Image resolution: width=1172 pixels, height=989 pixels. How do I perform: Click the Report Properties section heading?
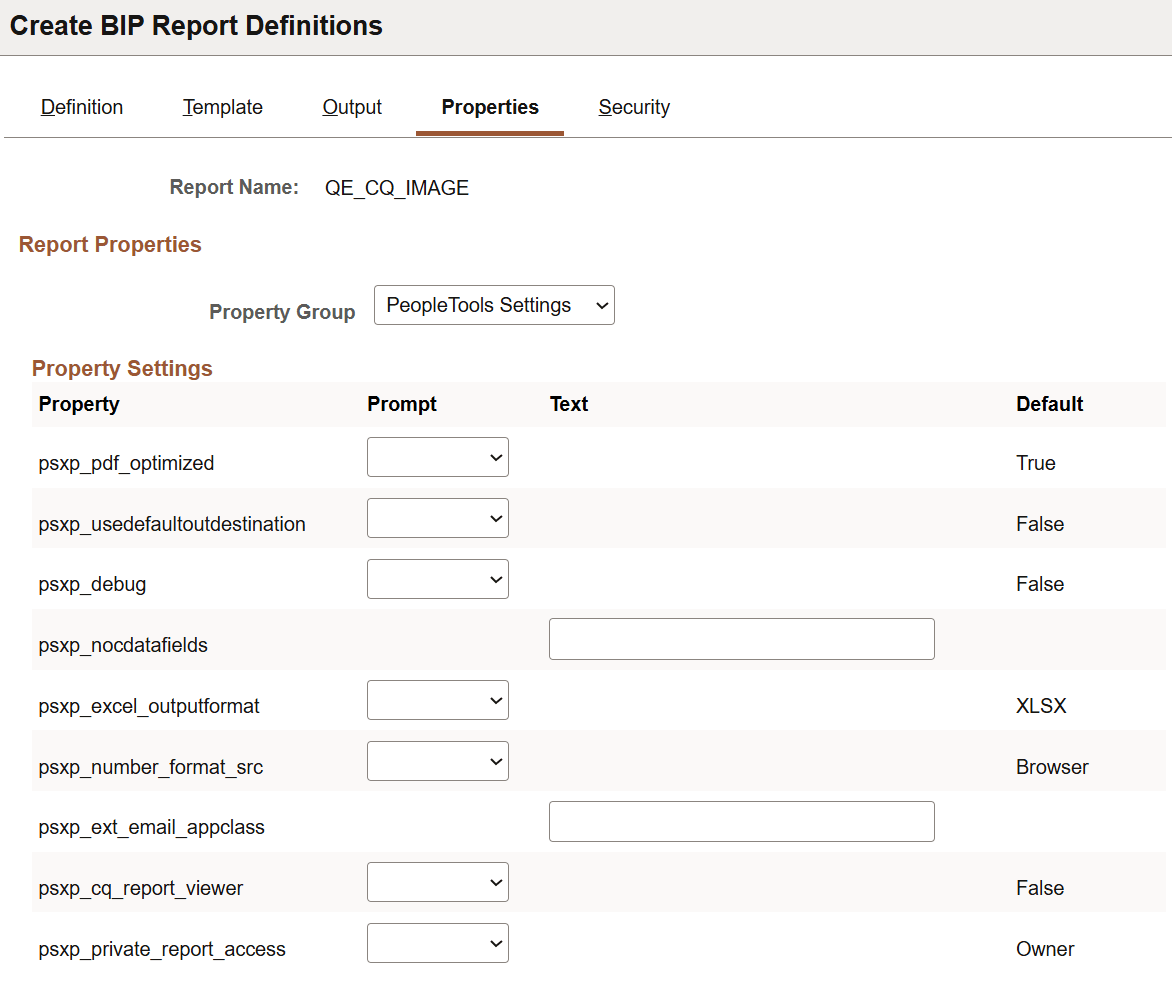point(110,244)
